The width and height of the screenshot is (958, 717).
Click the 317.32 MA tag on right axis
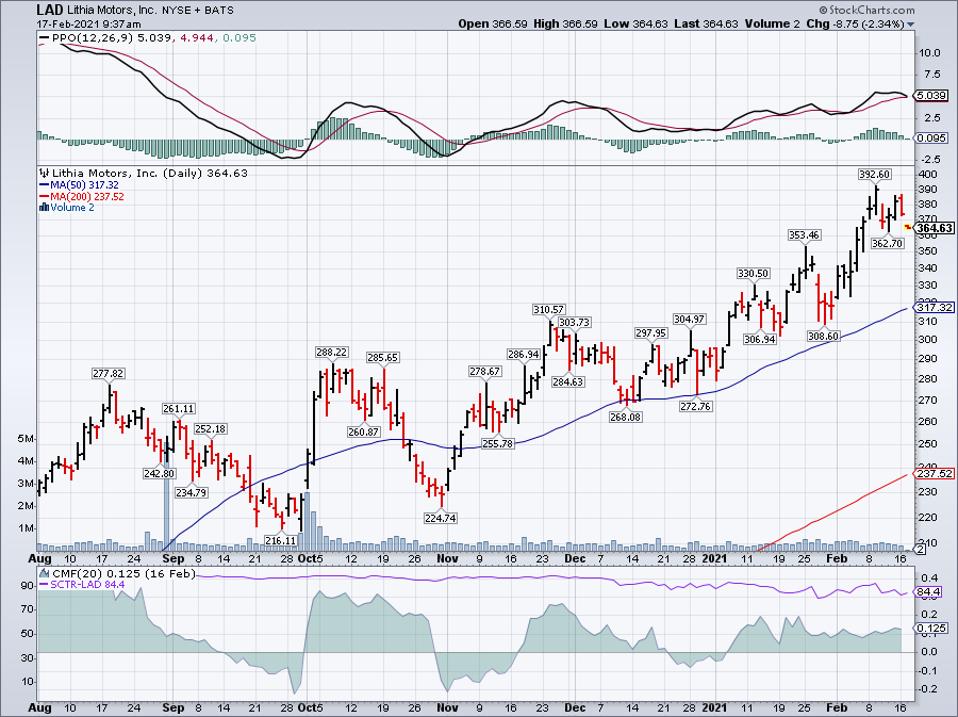(935, 308)
